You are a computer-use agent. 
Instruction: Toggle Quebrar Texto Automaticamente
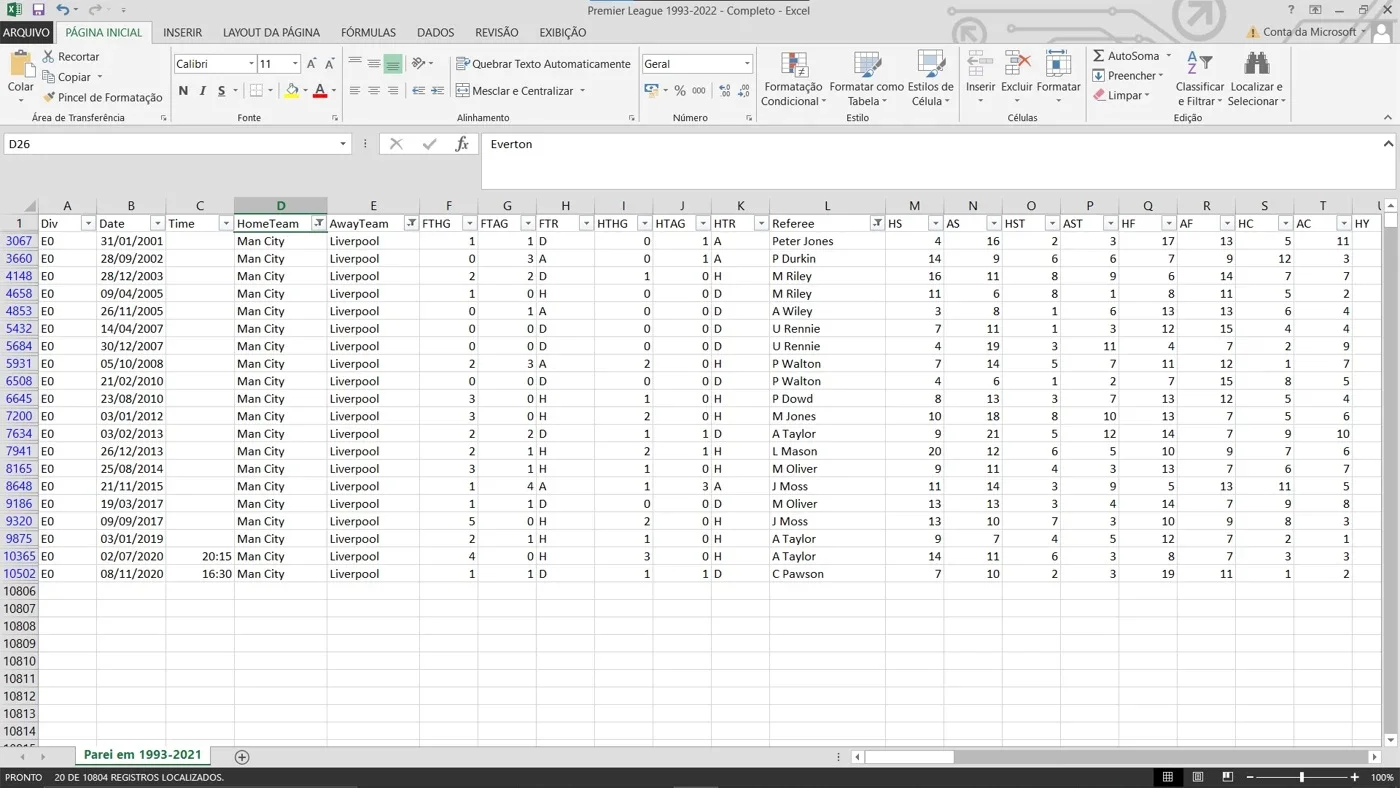(x=543, y=64)
